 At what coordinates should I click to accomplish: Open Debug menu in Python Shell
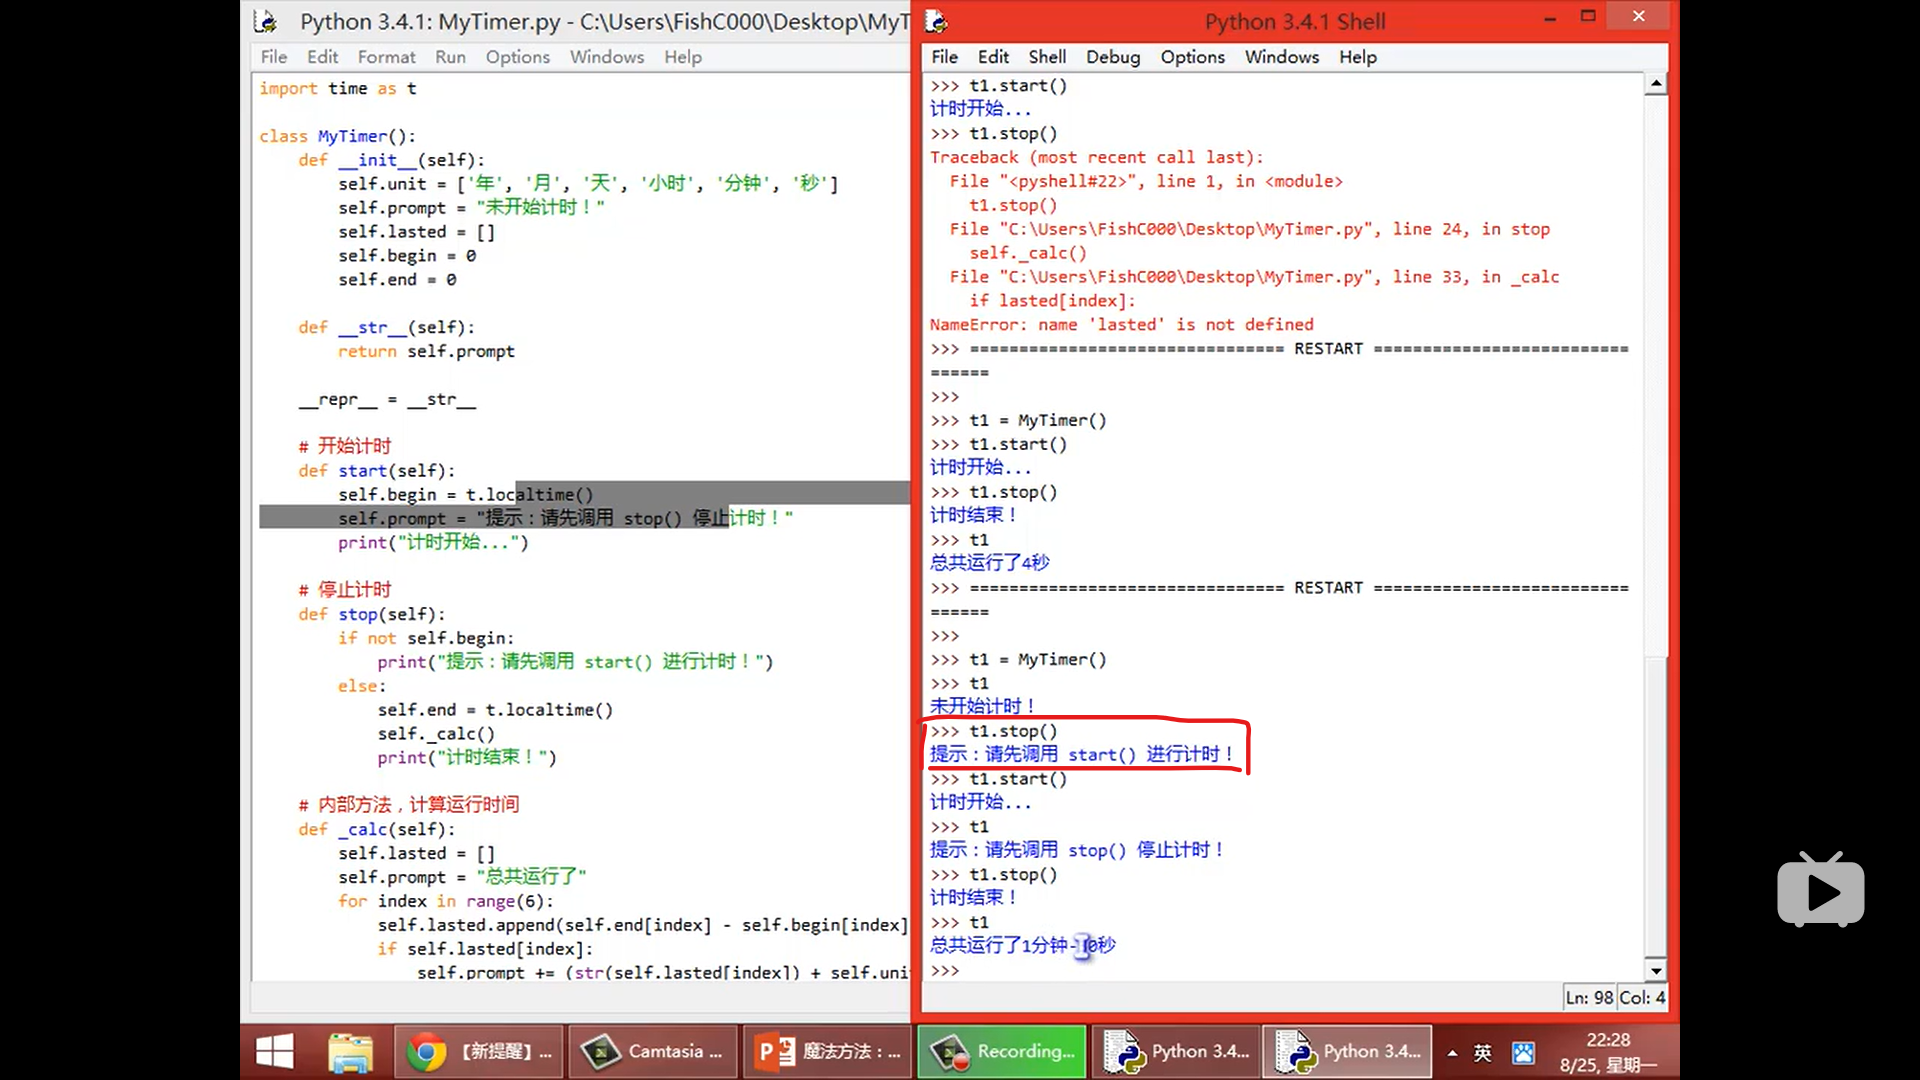pos(1113,57)
